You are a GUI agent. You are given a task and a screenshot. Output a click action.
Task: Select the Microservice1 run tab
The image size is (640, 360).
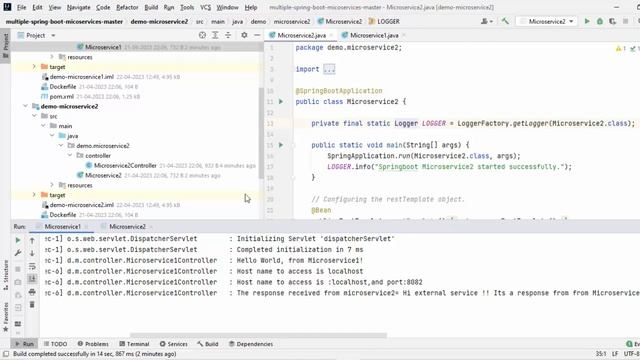click(x=62, y=227)
